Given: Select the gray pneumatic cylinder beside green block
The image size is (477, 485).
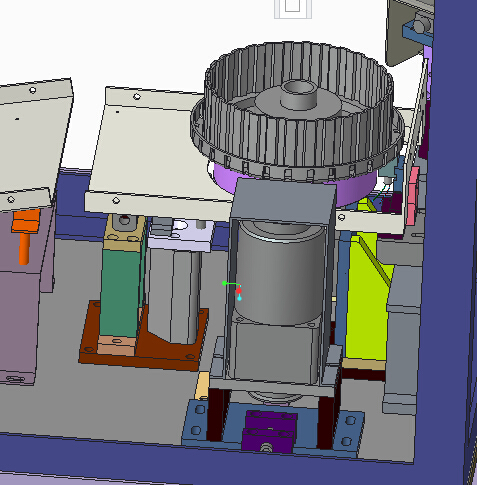Looking at the screenshot, I should click(x=173, y=297).
